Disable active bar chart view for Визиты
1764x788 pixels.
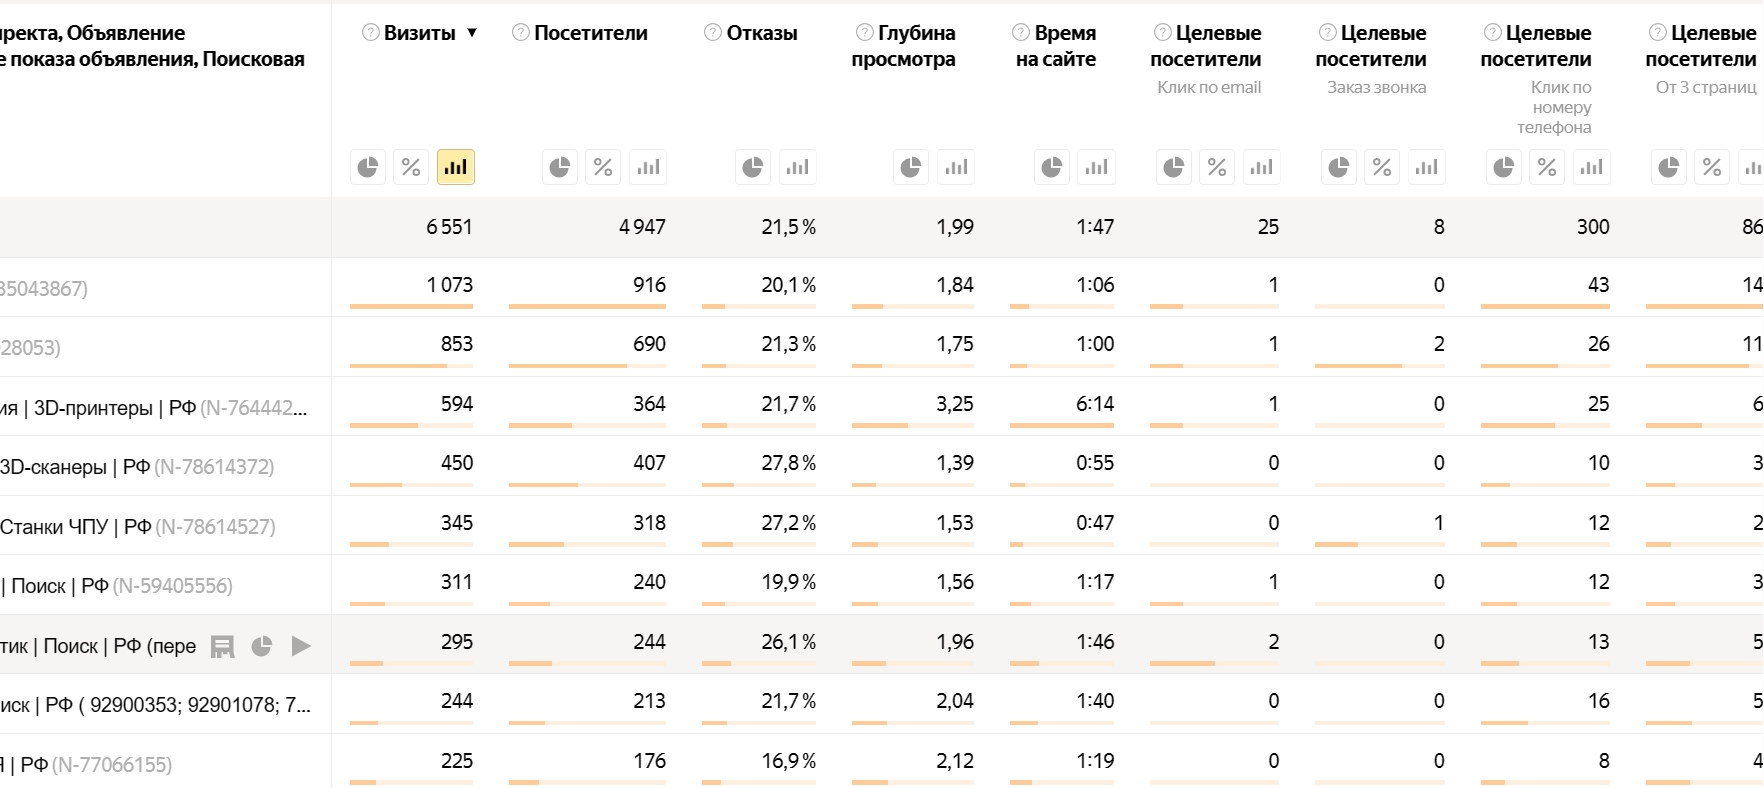click(455, 167)
